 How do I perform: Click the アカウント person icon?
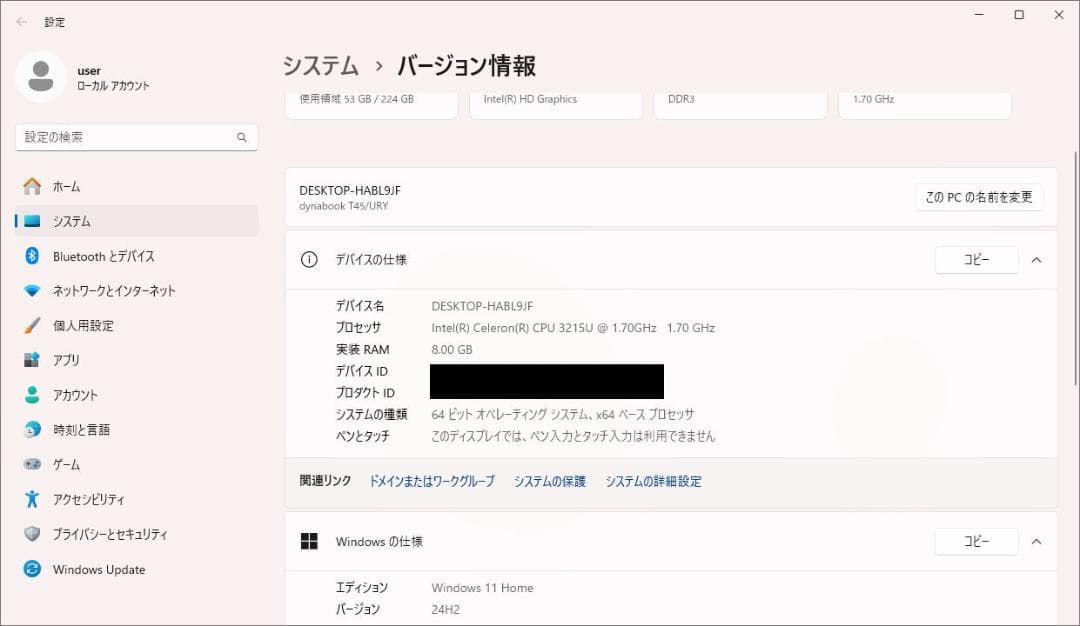pos(32,395)
